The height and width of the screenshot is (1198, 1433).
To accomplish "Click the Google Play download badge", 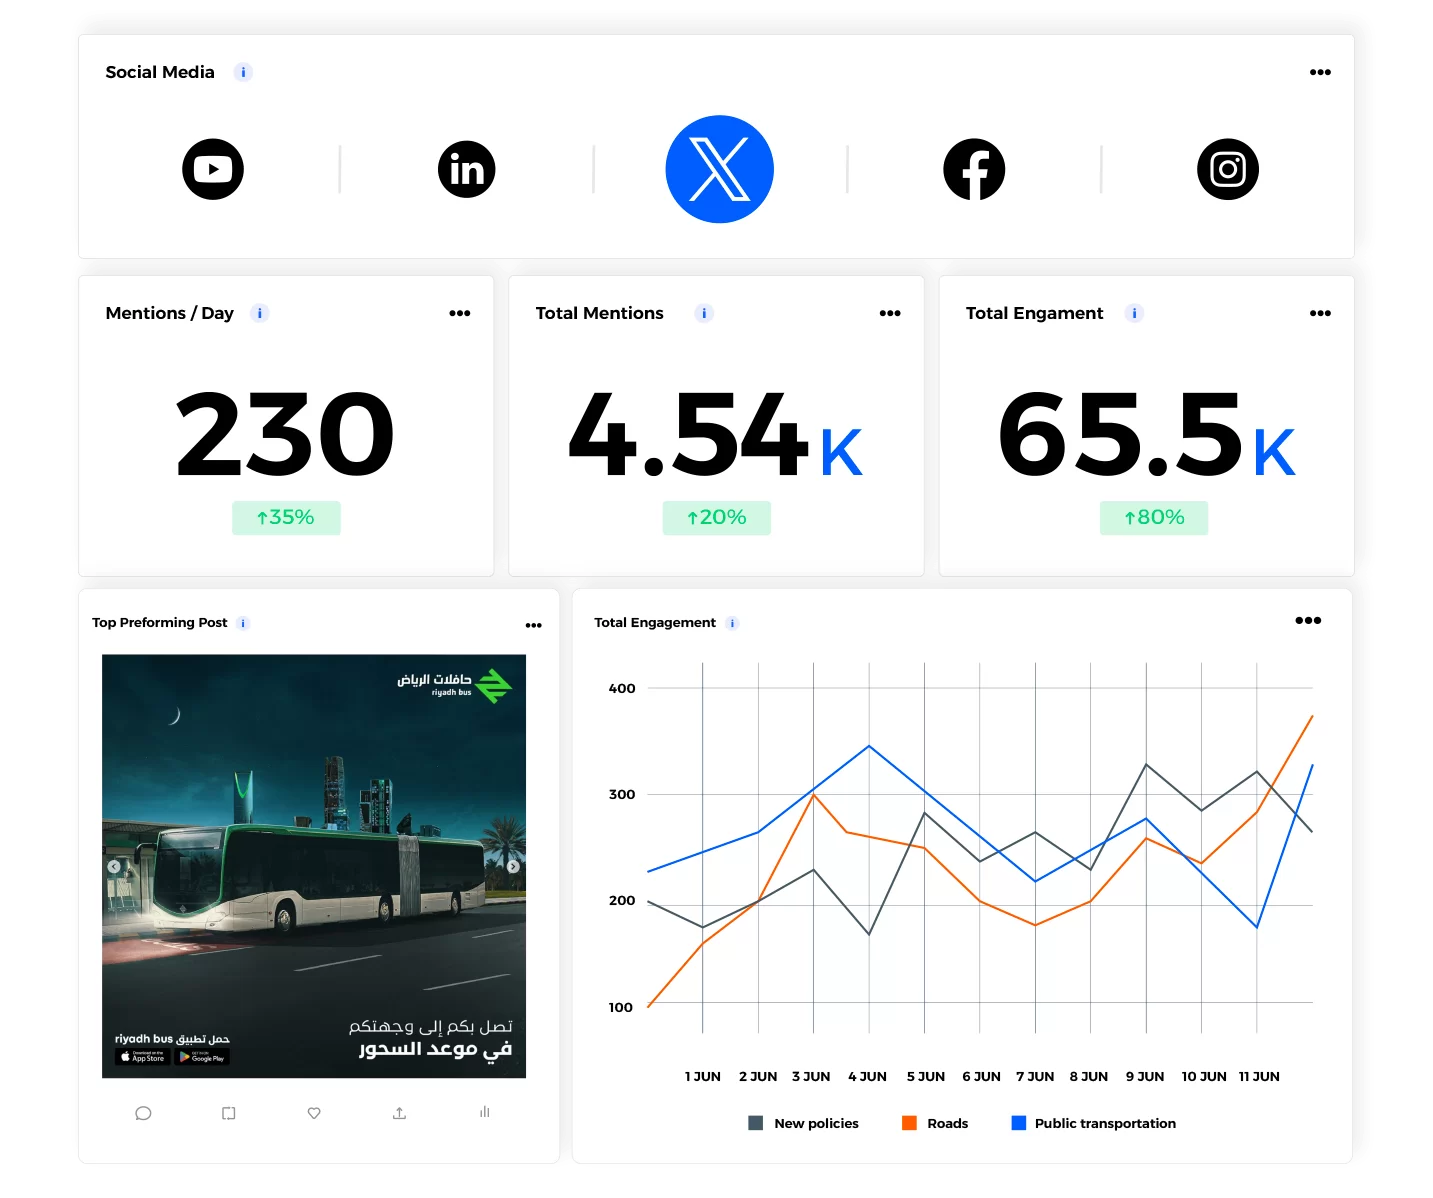I will 202,1057.
